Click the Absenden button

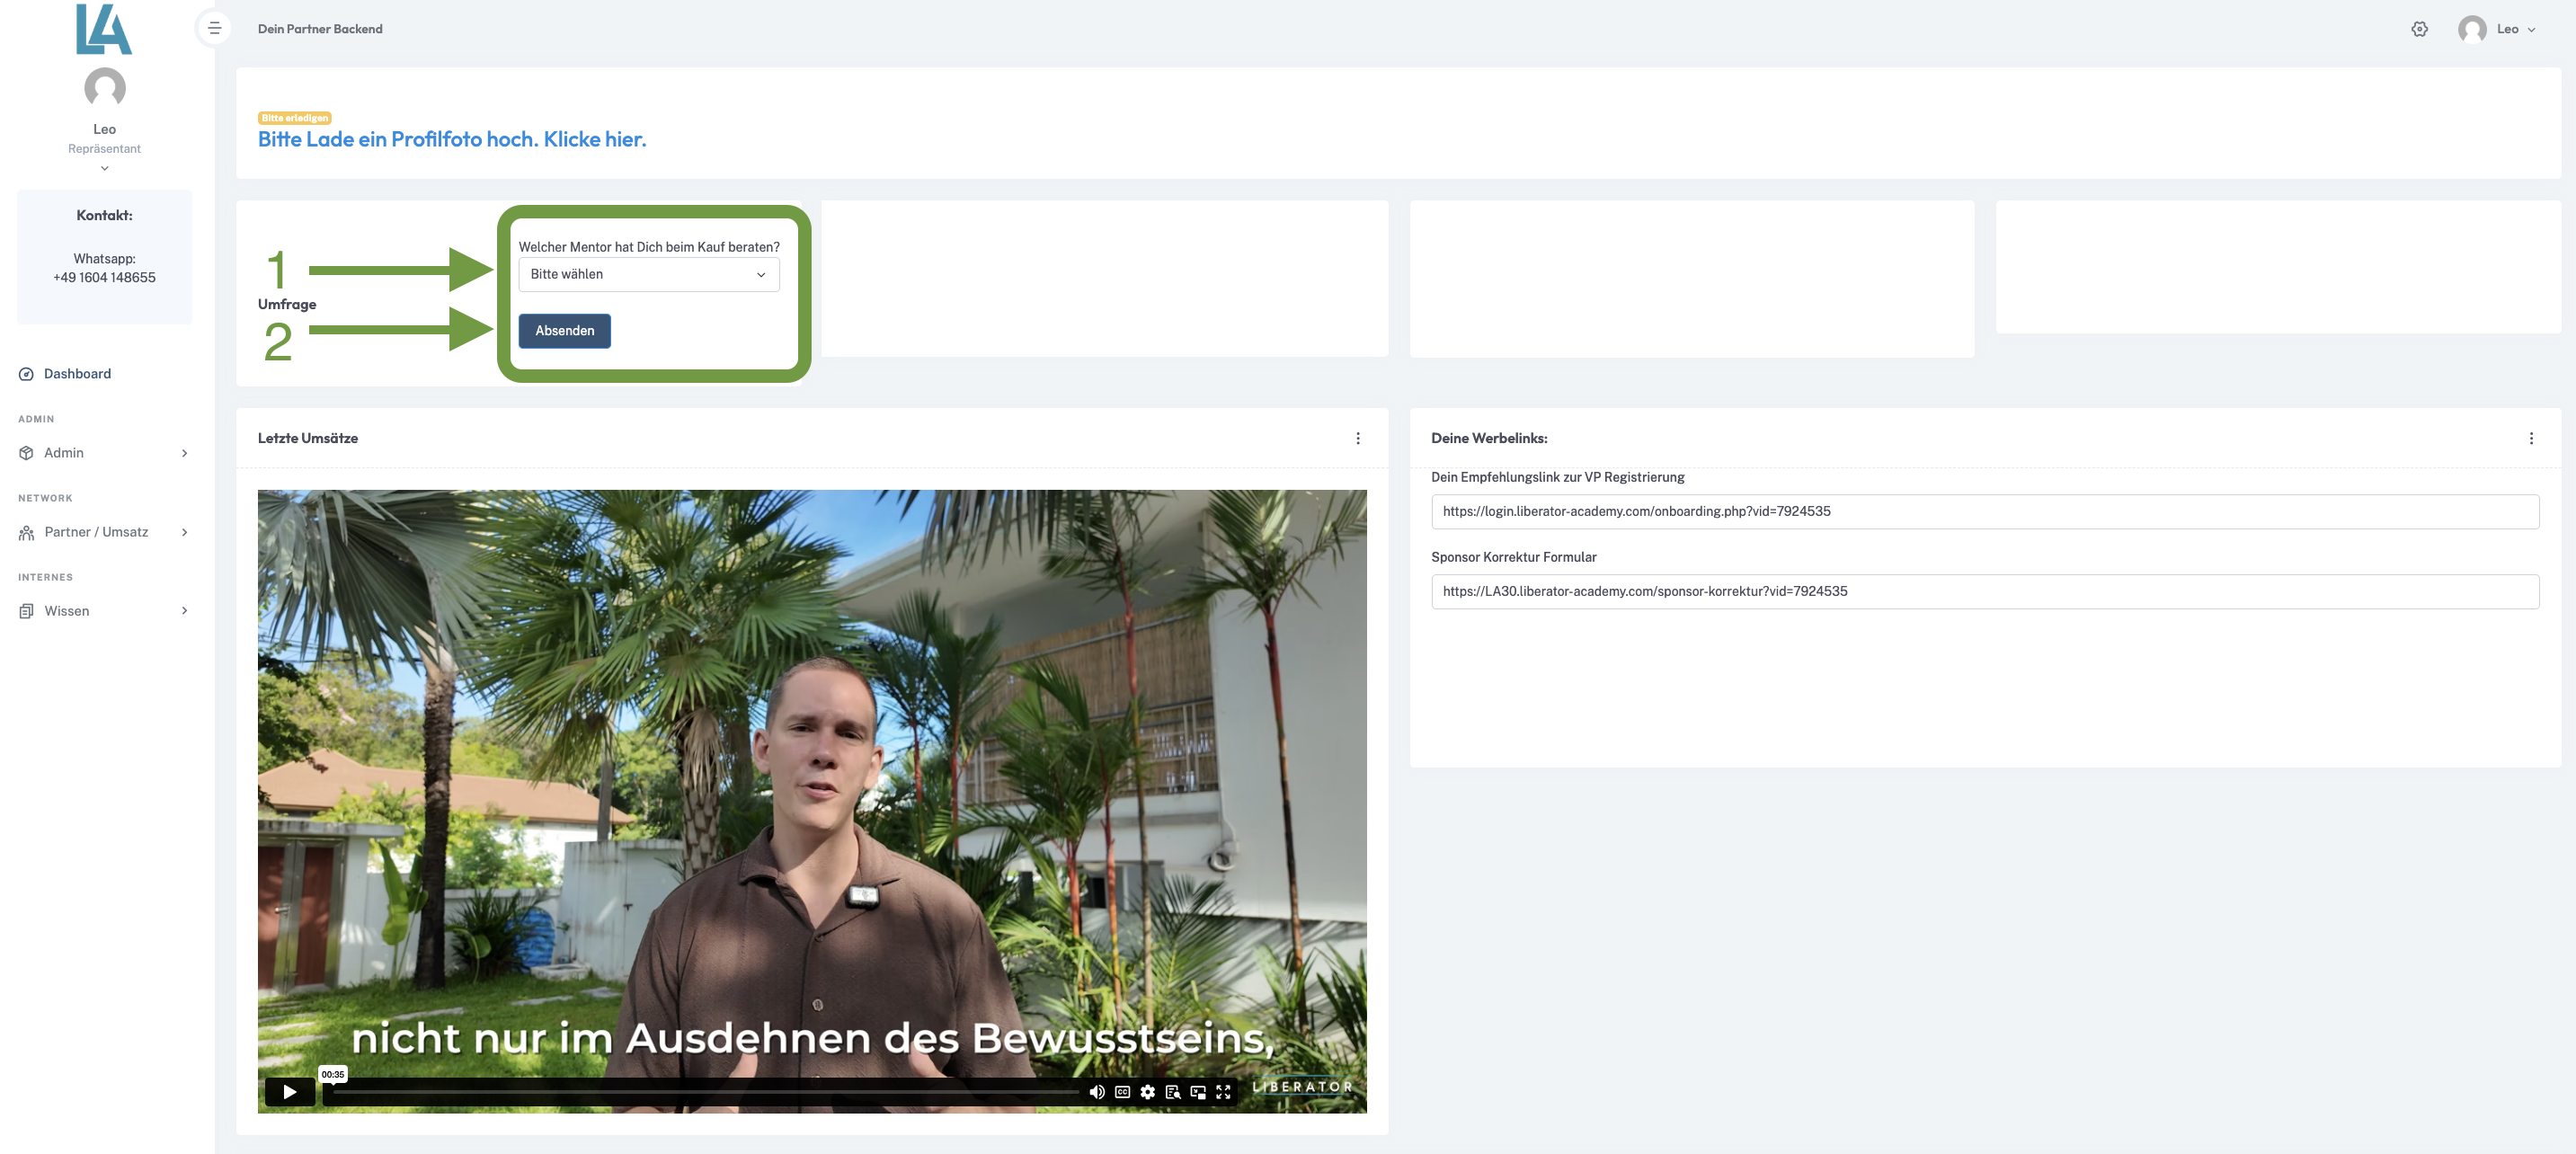click(564, 330)
